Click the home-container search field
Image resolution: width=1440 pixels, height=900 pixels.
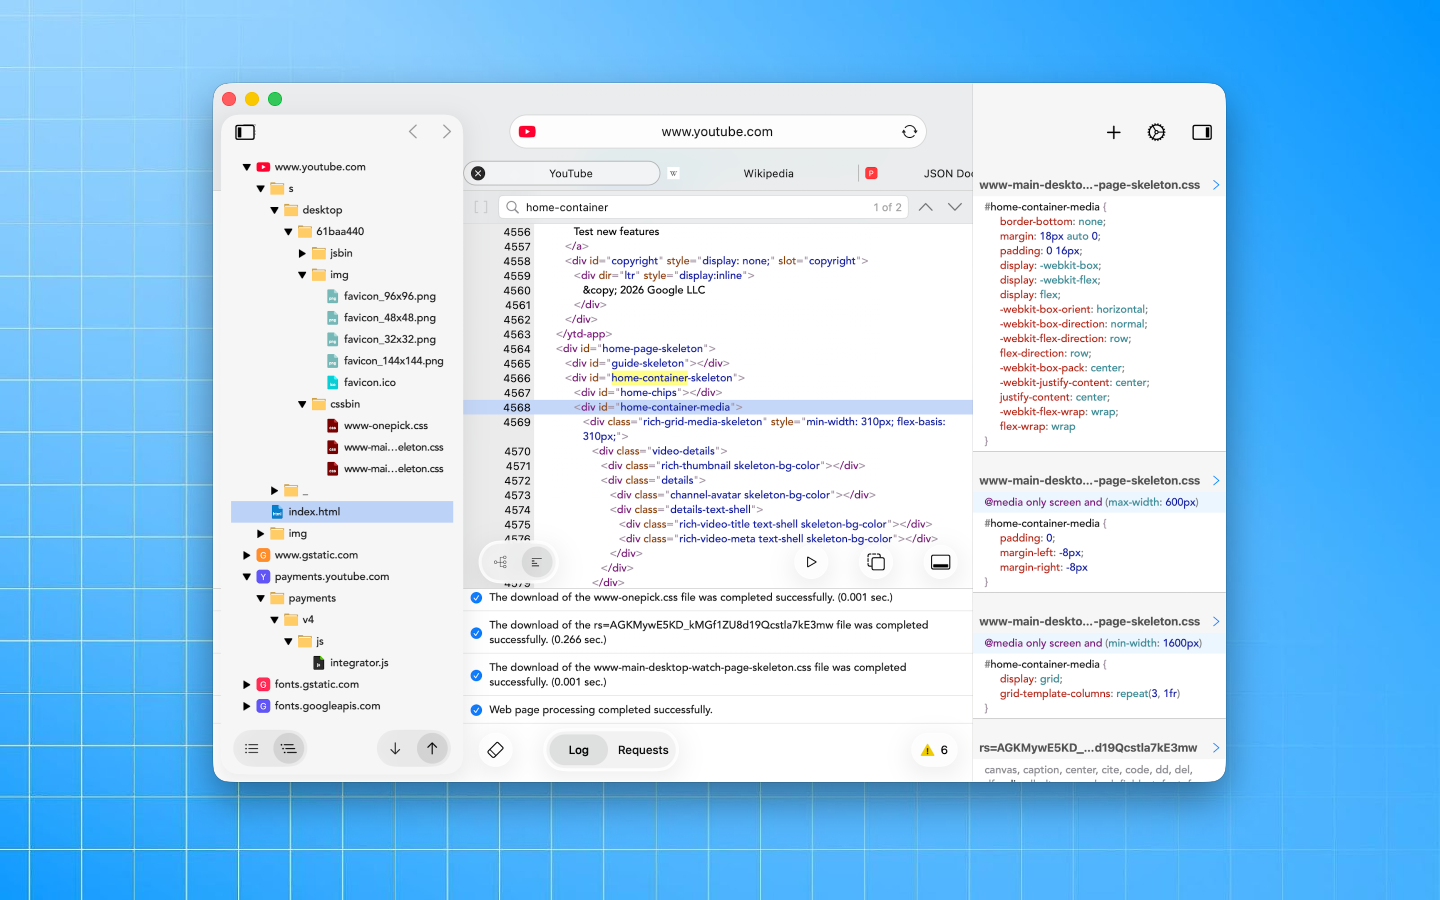point(702,207)
